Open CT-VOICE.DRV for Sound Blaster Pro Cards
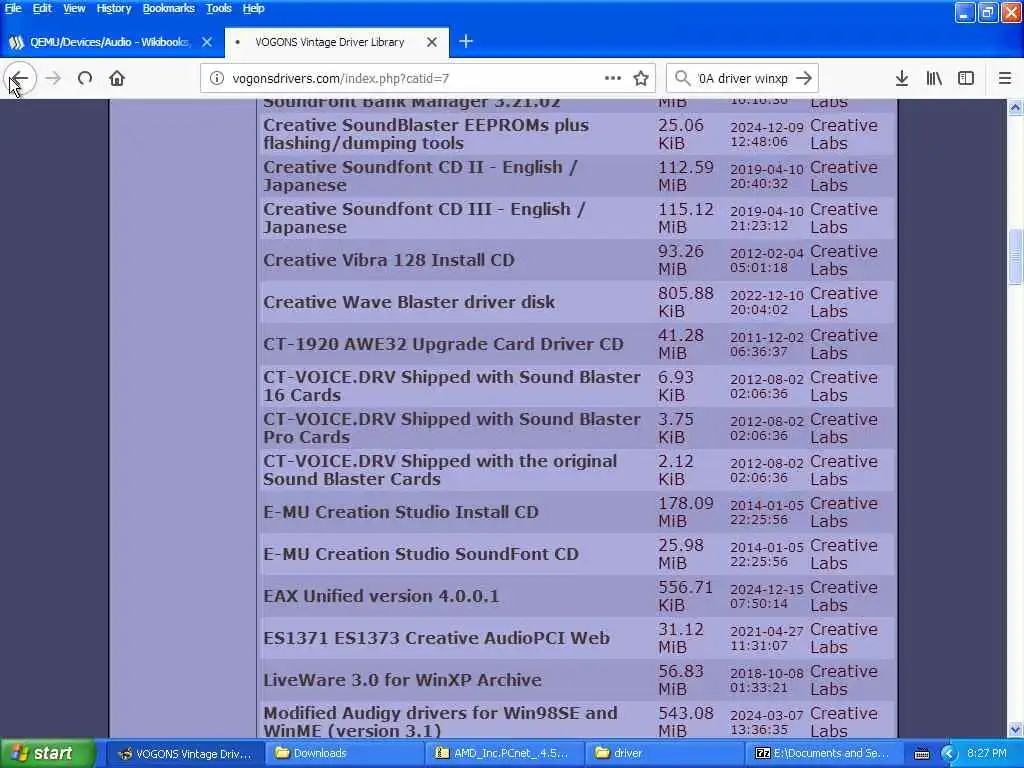Image resolution: width=1024 pixels, height=768 pixels. [452, 428]
